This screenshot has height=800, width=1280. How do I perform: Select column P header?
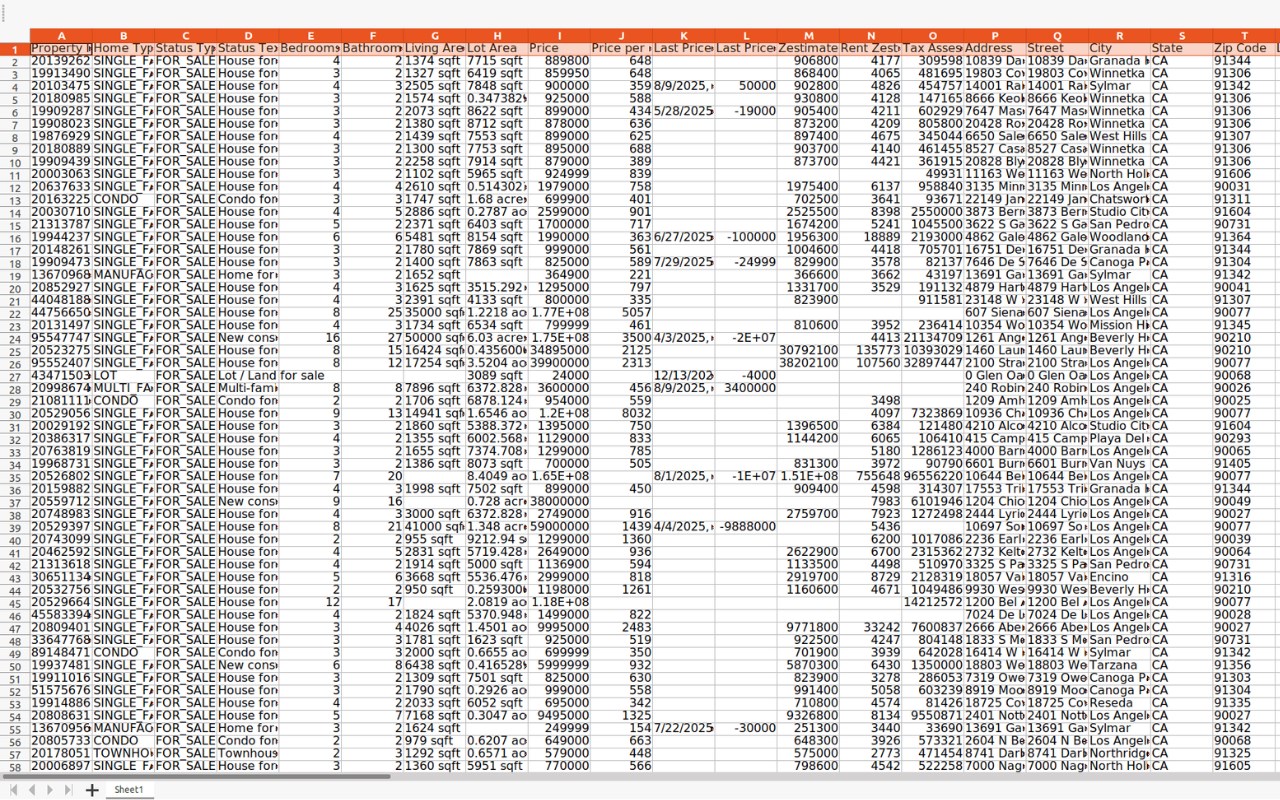[x=995, y=36]
